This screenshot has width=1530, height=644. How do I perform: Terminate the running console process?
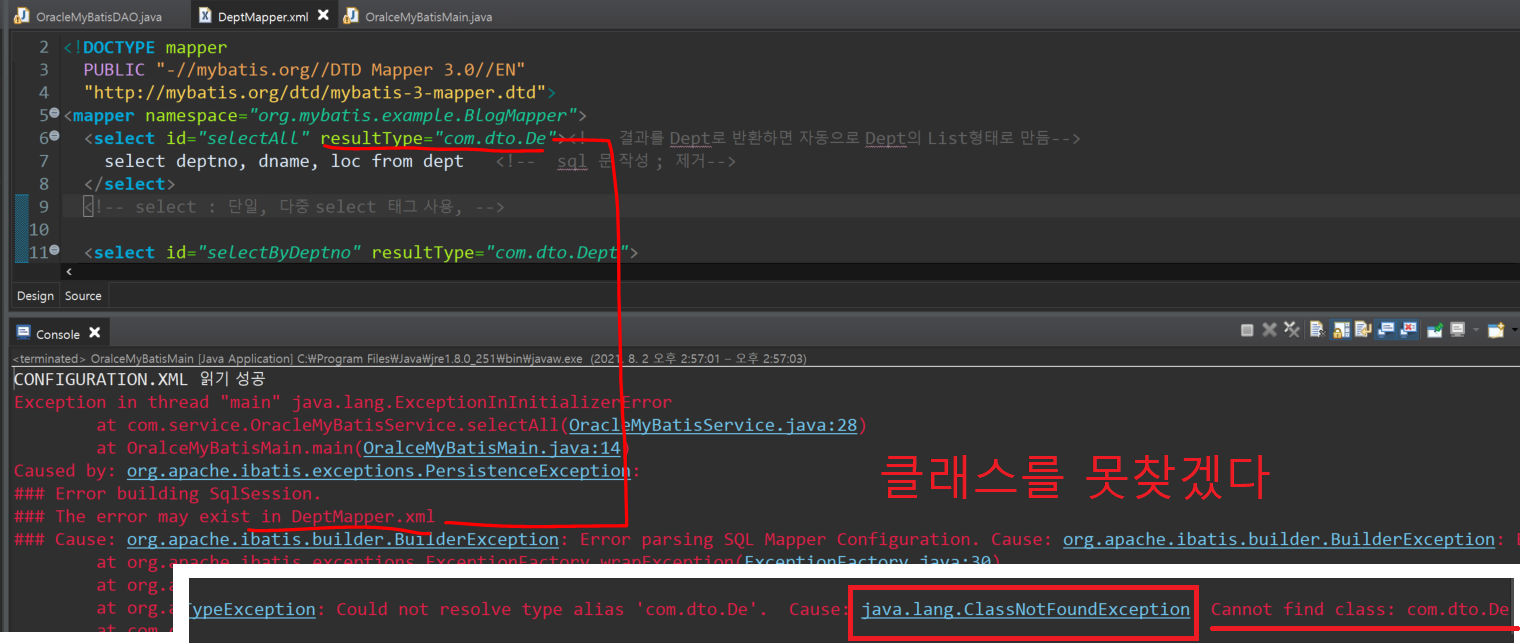pos(1247,330)
